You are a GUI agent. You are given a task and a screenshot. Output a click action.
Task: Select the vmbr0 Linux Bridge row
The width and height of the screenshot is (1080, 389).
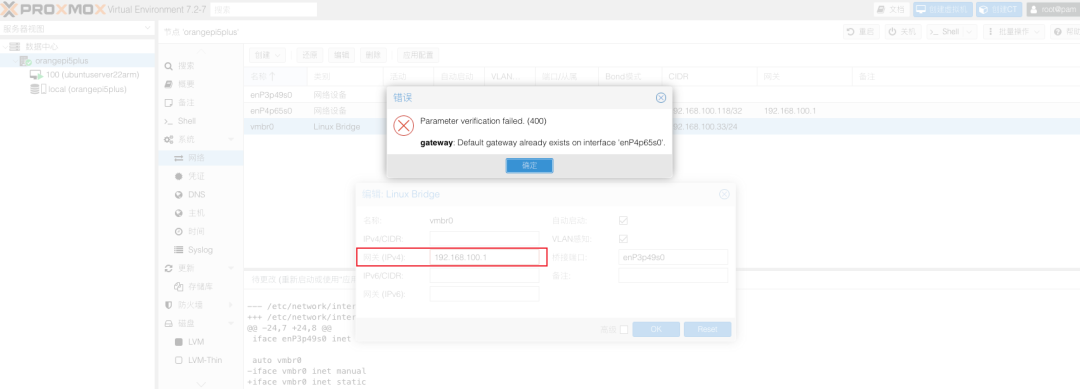tap(662, 127)
